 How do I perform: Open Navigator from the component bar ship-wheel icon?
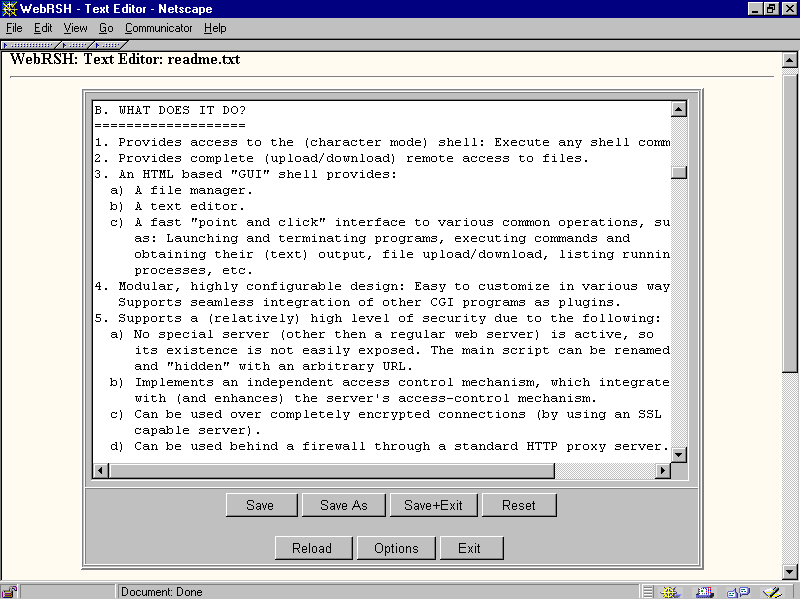point(670,592)
